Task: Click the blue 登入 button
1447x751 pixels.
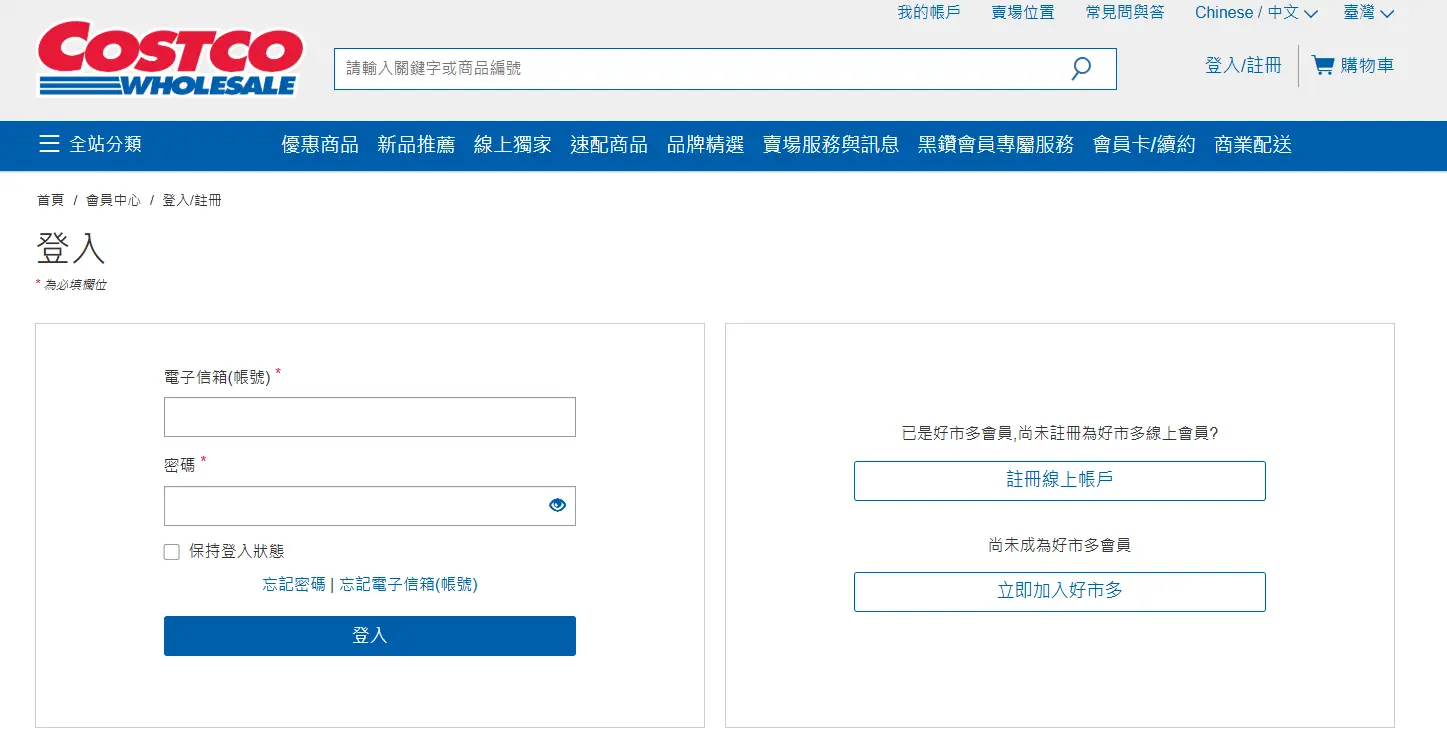Action: [x=370, y=636]
